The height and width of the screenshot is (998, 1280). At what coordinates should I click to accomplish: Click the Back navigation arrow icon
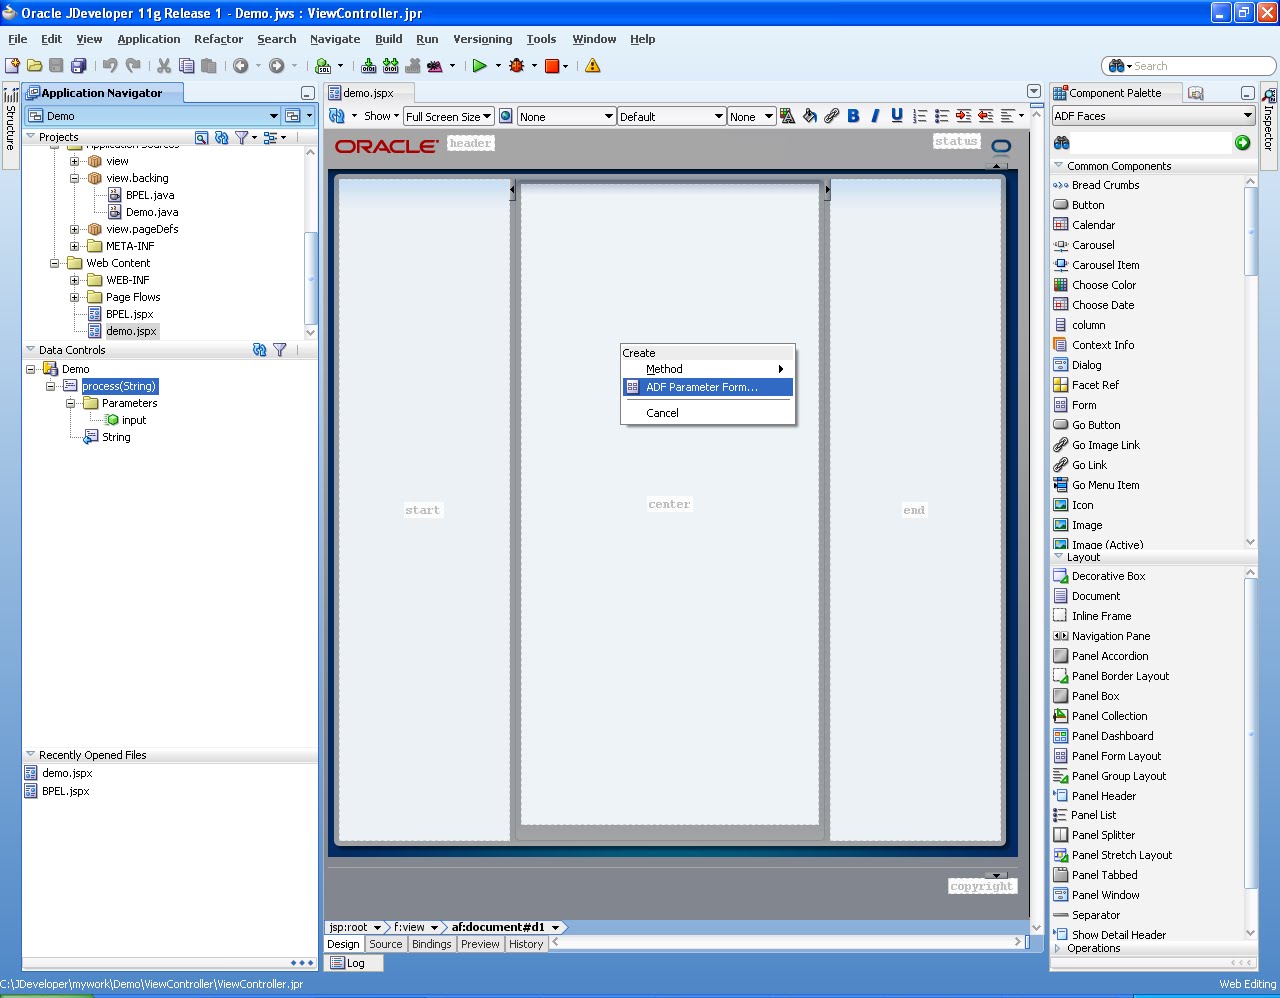(241, 66)
